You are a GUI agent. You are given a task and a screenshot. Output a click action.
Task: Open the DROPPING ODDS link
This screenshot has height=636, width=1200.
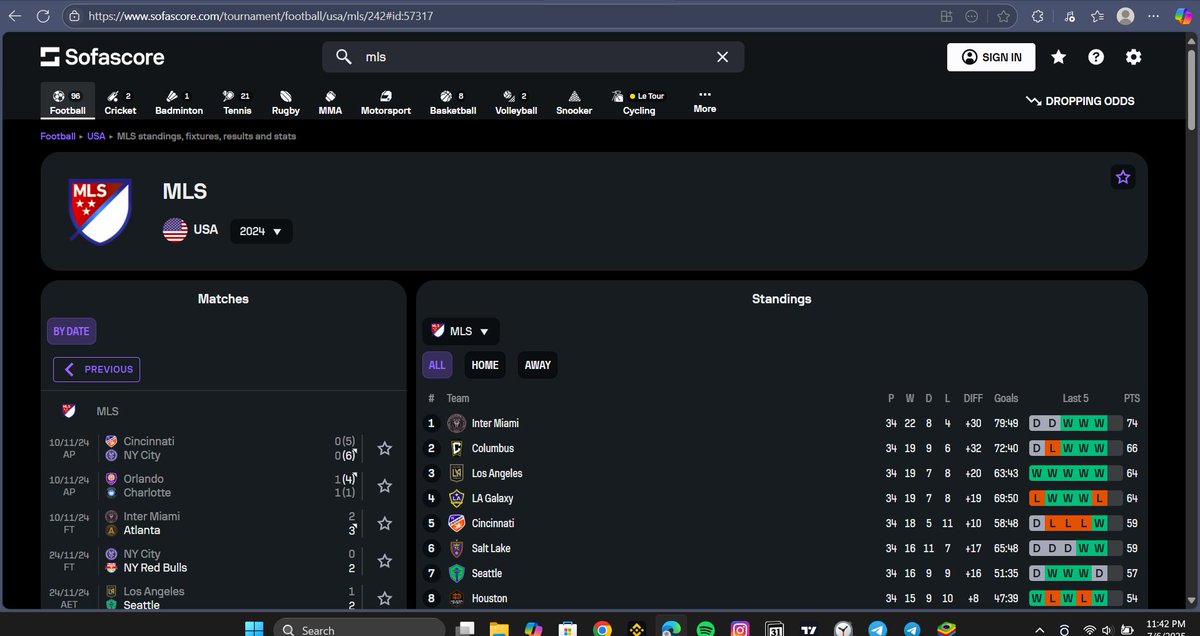1080,101
